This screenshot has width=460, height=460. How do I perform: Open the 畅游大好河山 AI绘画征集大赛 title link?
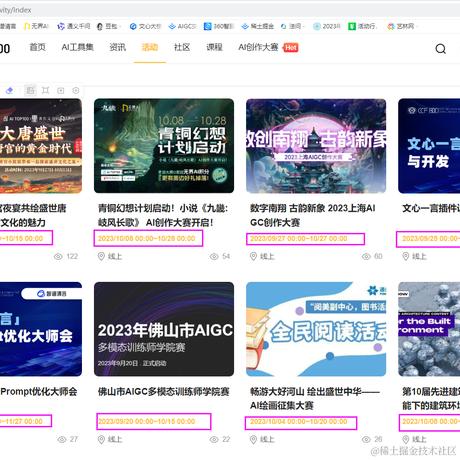point(315,398)
